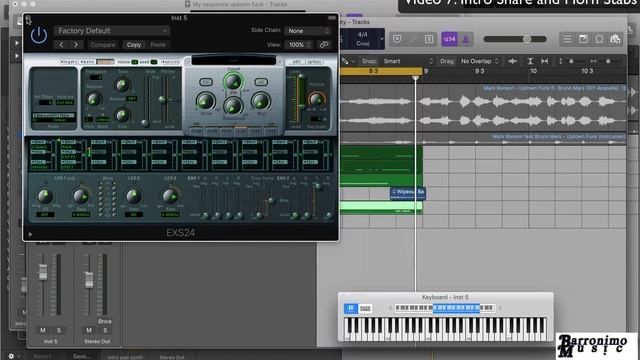Open the EXS24 sampler instrument menu display

(x=233, y=60)
